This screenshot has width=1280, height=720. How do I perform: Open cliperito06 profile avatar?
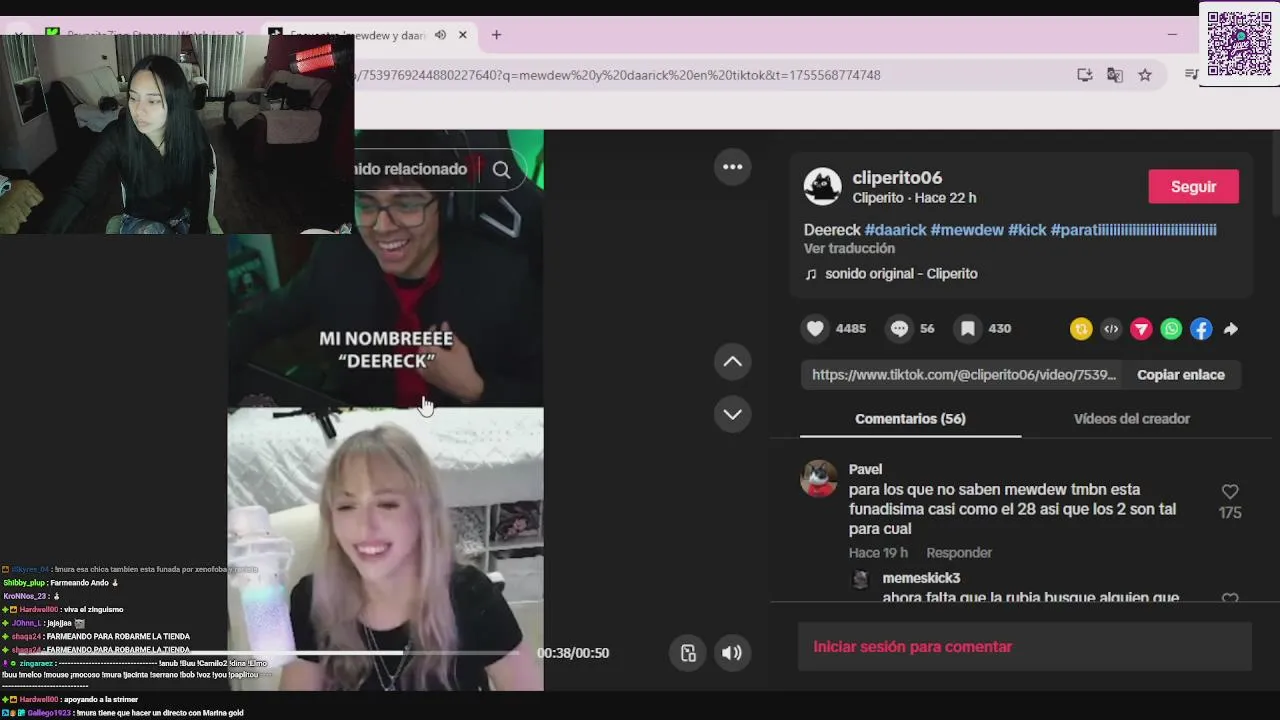click(x=823, y=187)
